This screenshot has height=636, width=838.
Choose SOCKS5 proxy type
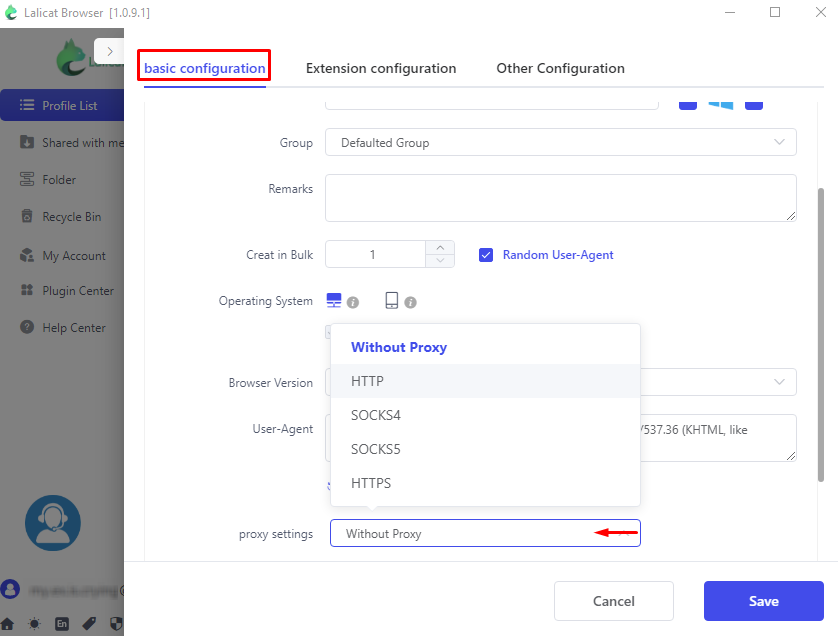point(485,449)
